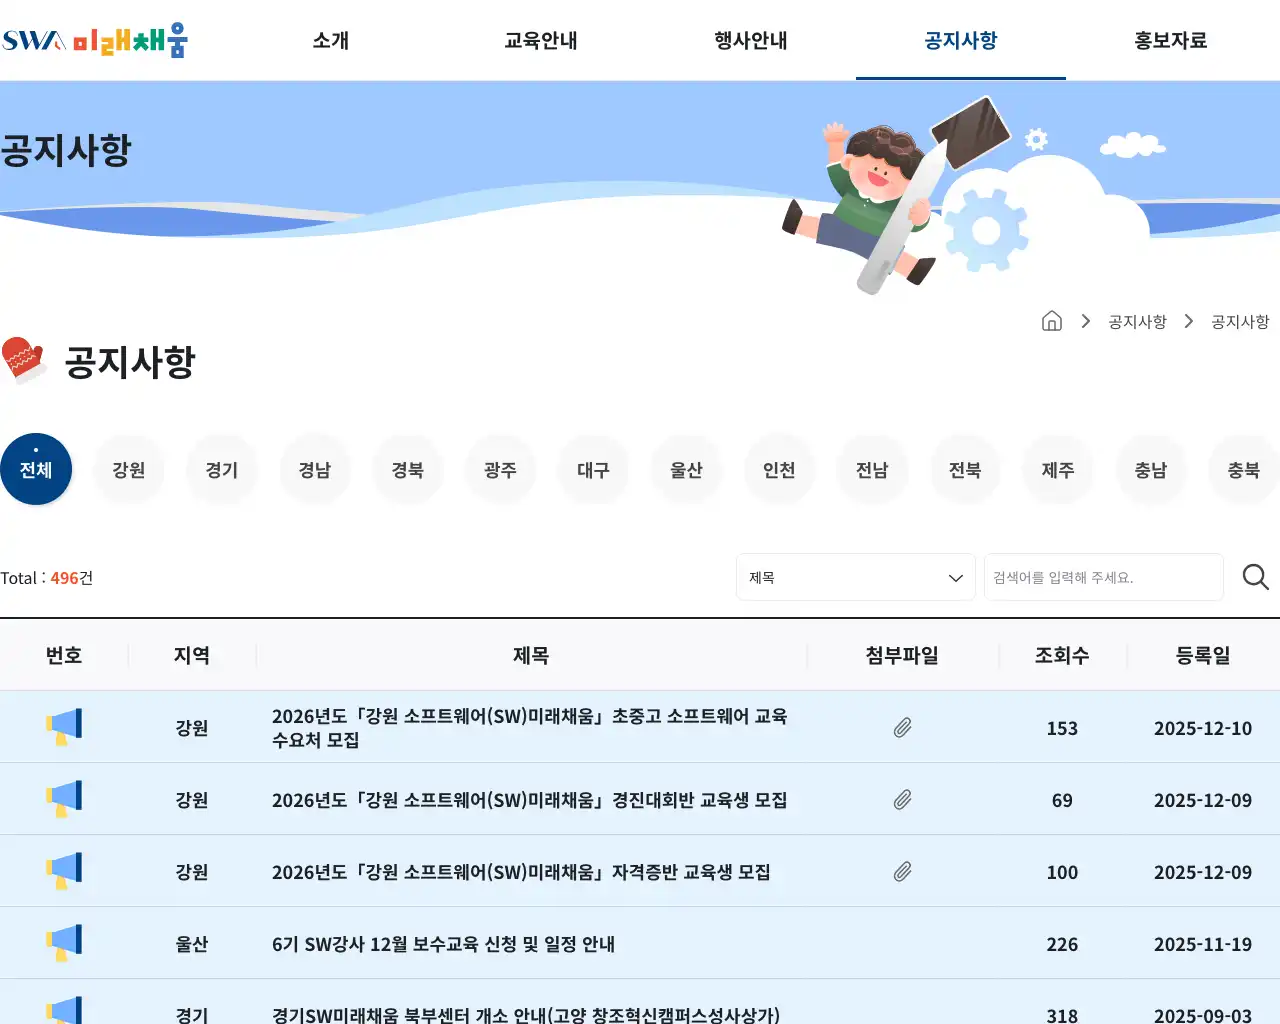Click the paperclip icon on the 경진대회반 모집 row
The width and height of the screenshot is (1280, 1024).
tap(902, 799)
